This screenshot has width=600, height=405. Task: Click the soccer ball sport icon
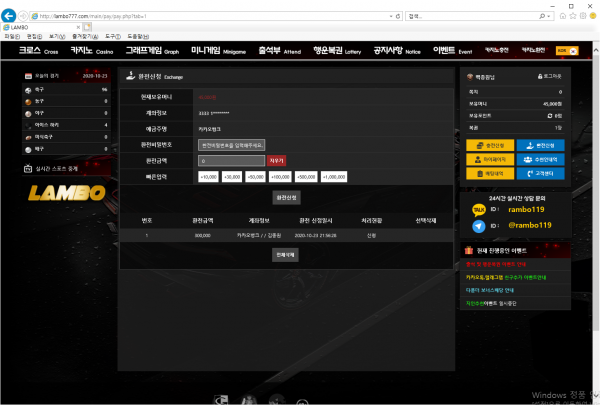[x=28, y=90]
